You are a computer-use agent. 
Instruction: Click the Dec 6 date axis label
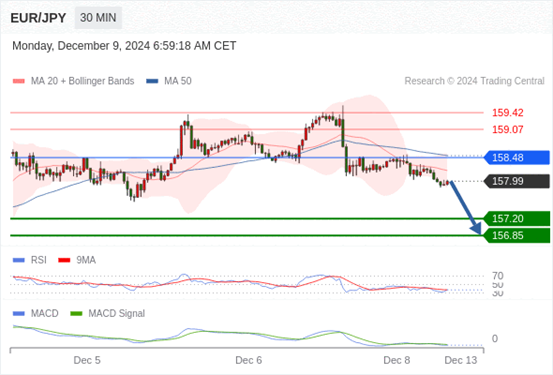(249, 360)
